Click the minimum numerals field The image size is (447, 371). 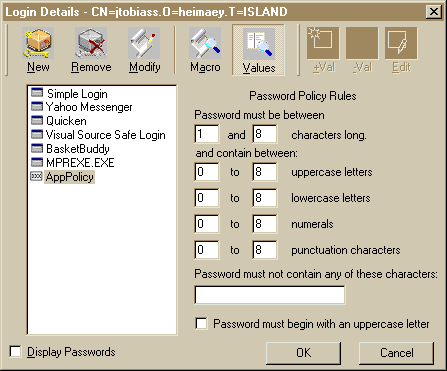coord(207,224)
